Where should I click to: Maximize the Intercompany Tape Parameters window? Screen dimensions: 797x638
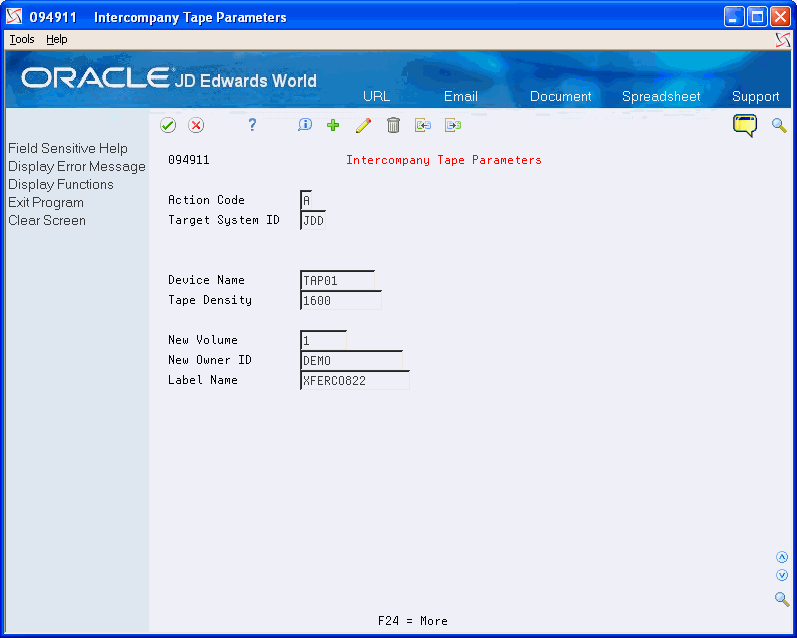(757, 17)
